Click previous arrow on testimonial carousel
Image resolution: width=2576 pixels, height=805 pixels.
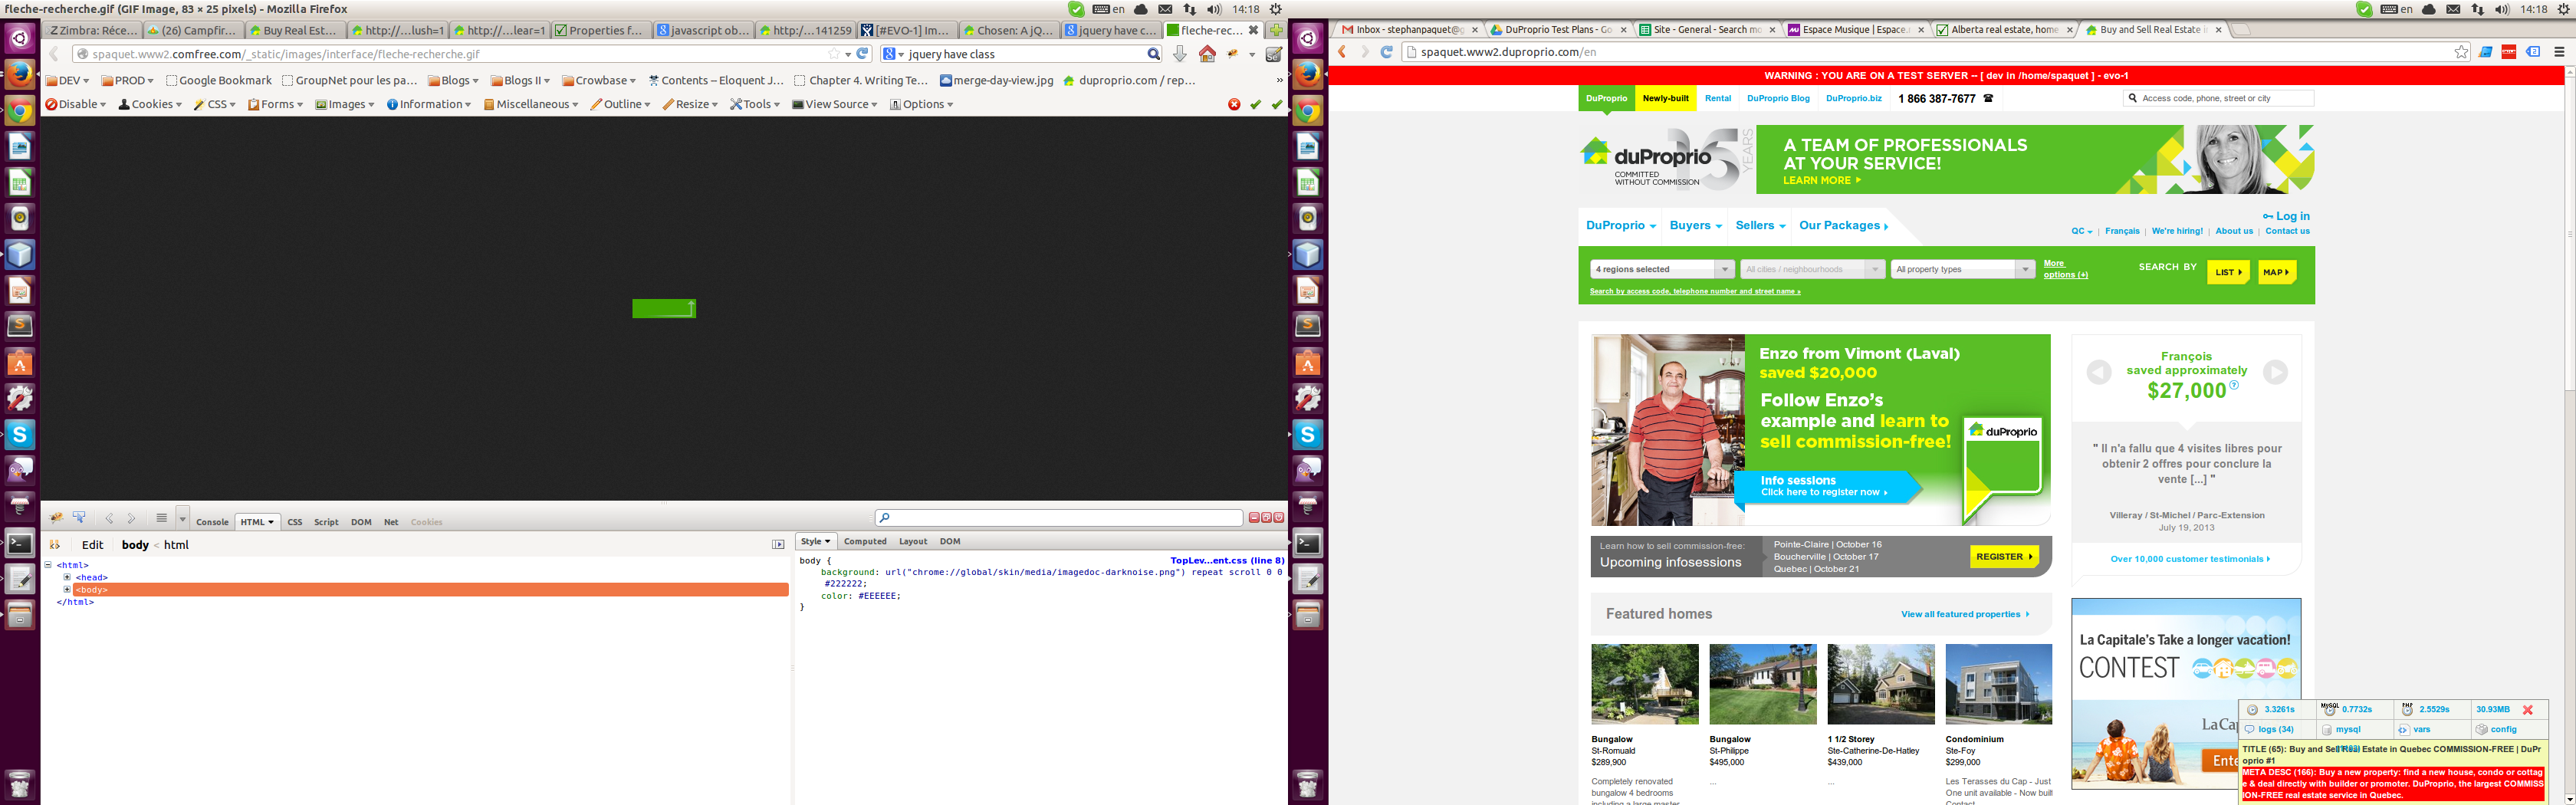coord(2099,372)
